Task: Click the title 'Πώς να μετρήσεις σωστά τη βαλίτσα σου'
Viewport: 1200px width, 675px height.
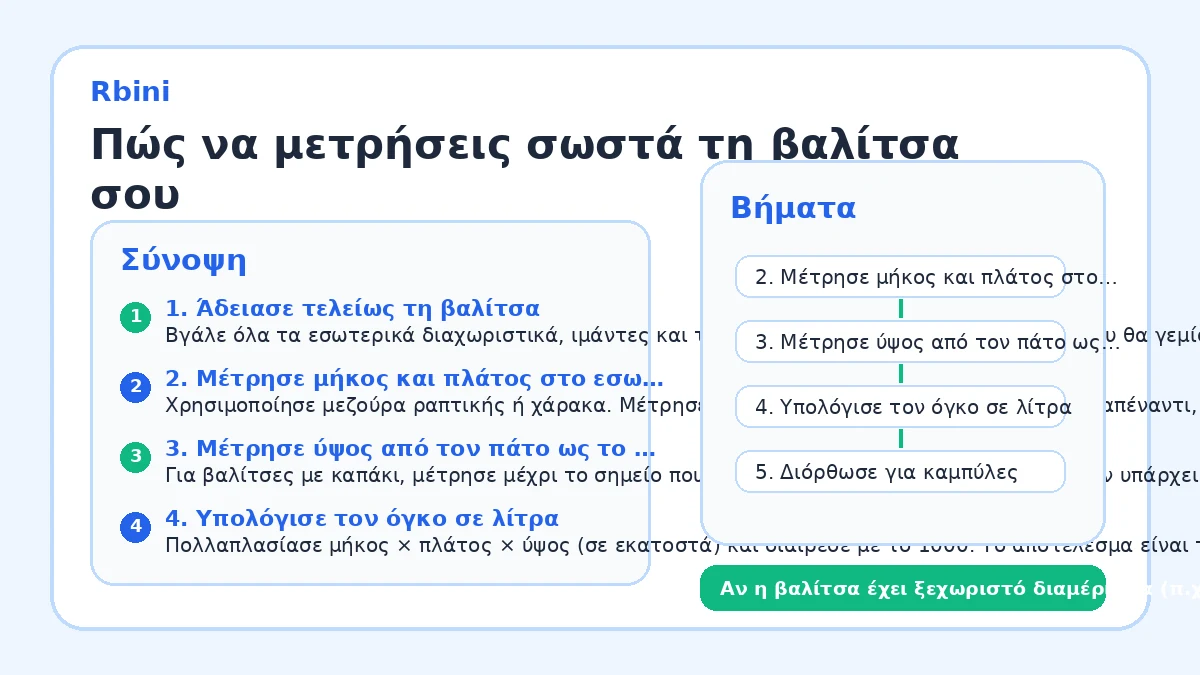Action: coord(525,170)
